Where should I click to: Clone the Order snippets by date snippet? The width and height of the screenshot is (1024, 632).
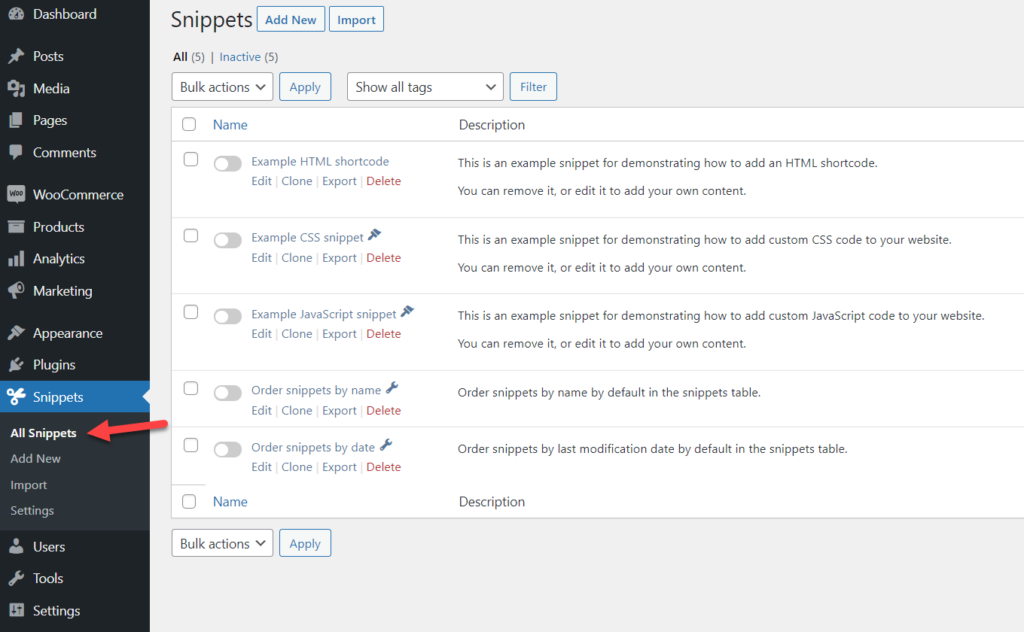point(296,467)
